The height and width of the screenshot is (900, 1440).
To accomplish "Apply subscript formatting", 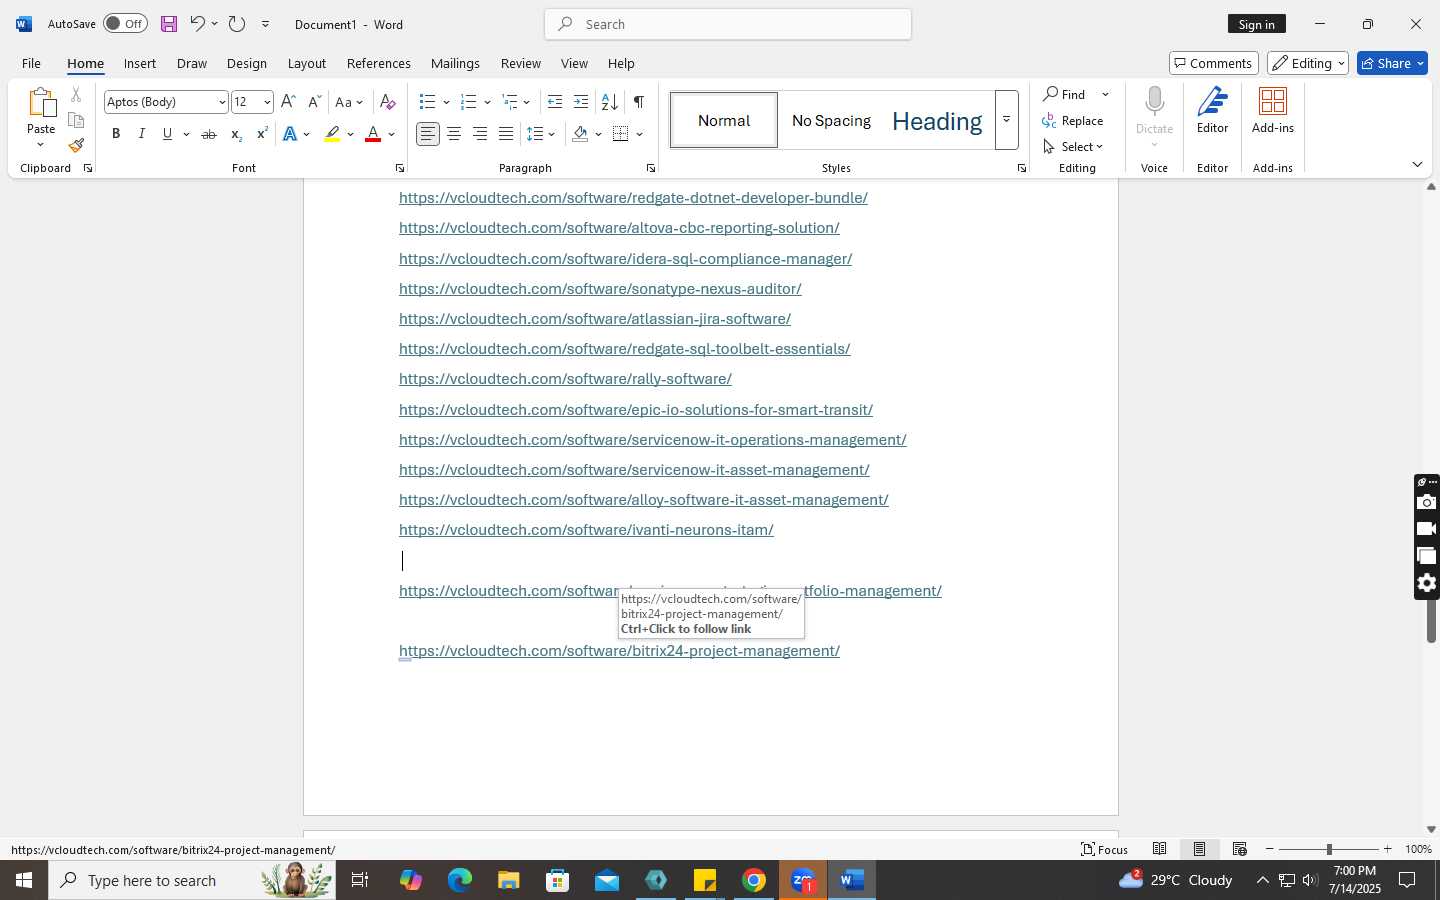I will point(236,134).
